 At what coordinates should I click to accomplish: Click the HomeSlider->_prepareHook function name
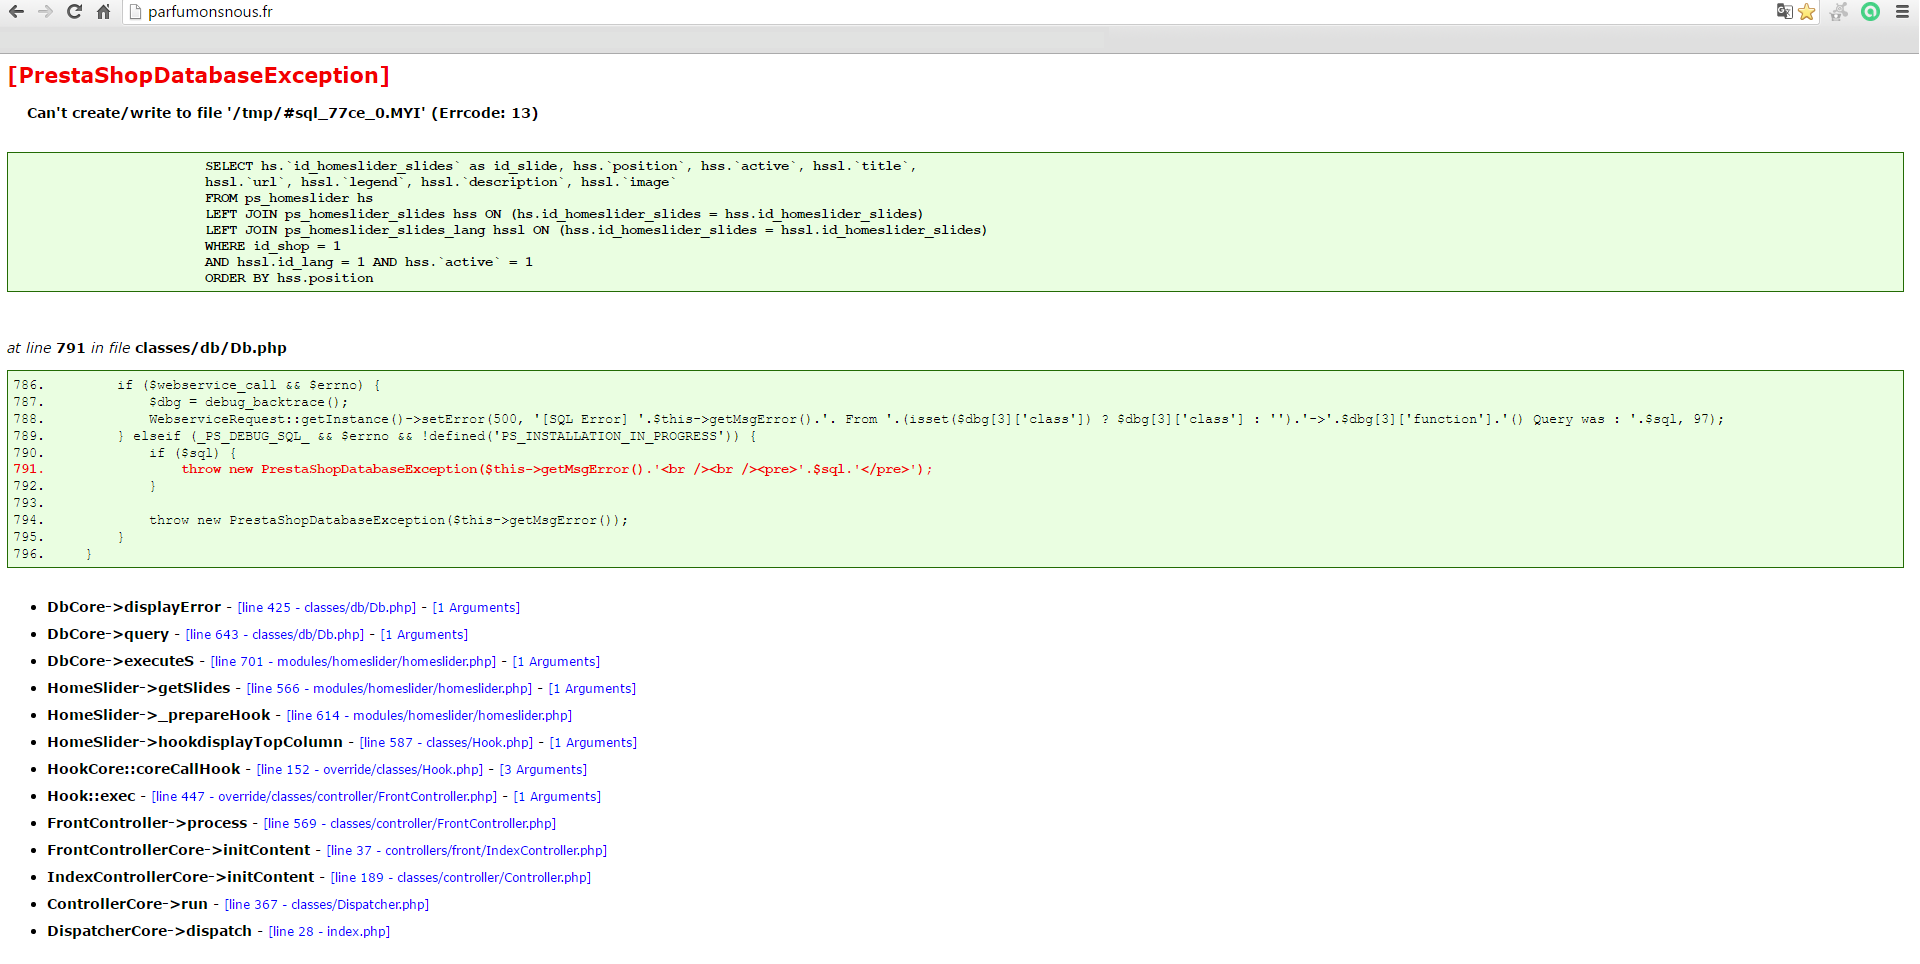point(158,715)
